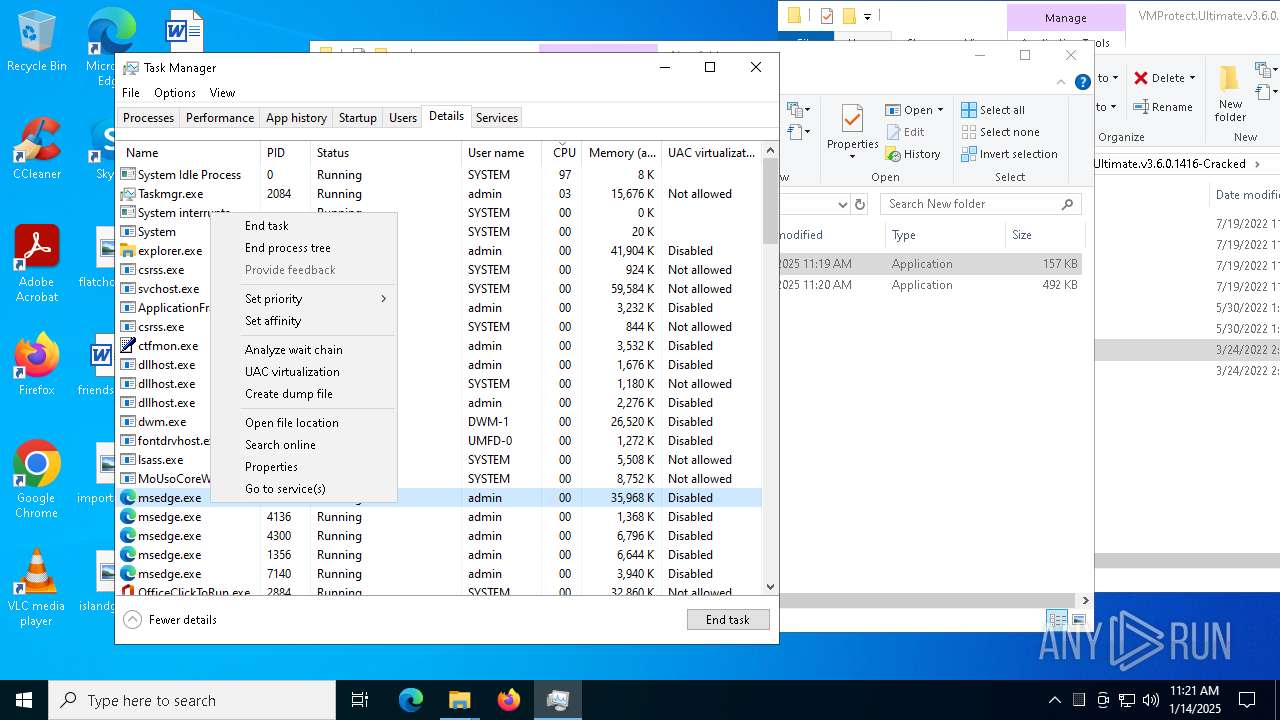Open File Explorer from the taskbar
Screen dimensions: 1280x720
coord(459,700)
